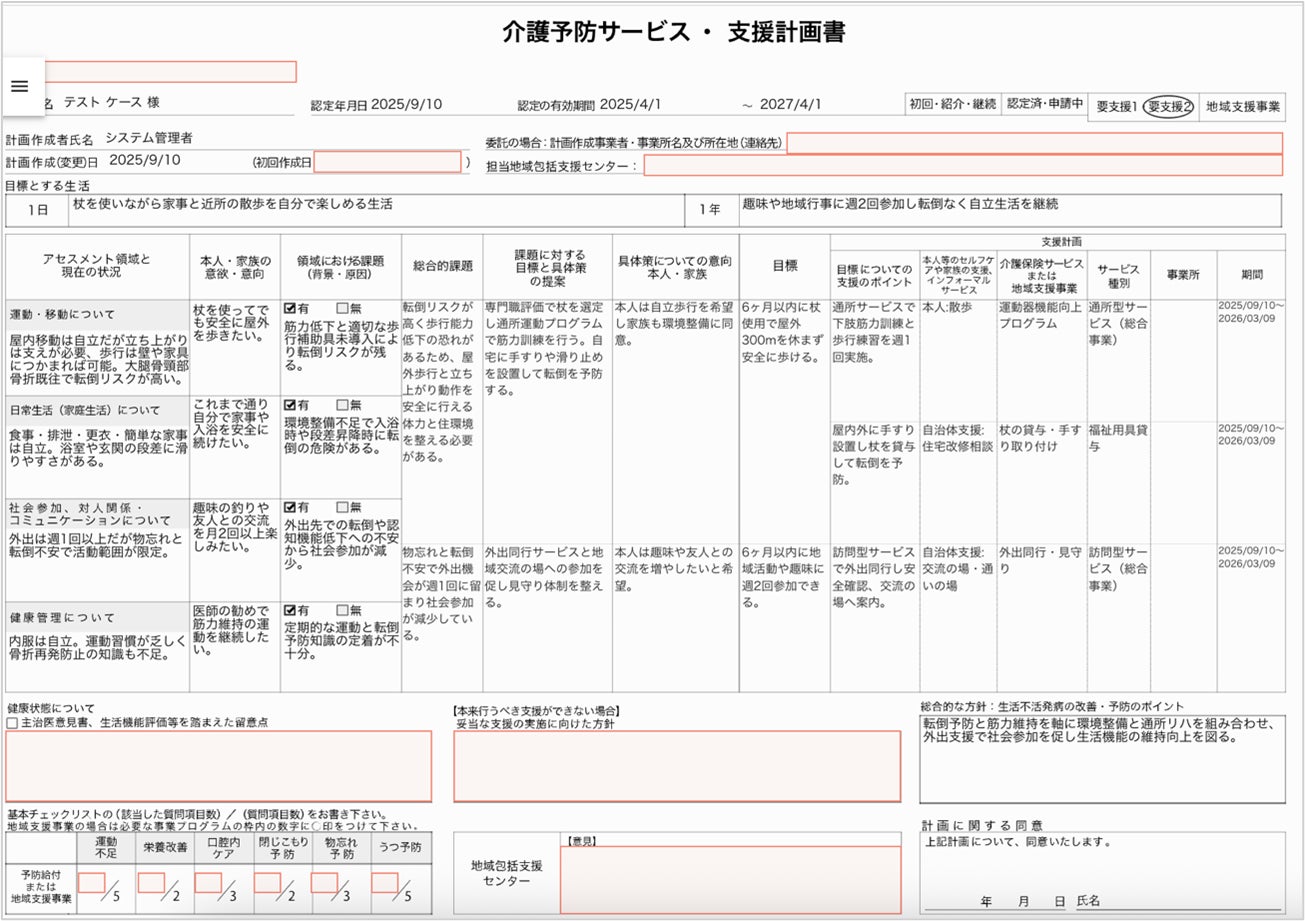Click 総合的課題 text 物忘れと転倒不安で外出機会
This screenshot has width=1305, height=921.
(x=441, y=593)
